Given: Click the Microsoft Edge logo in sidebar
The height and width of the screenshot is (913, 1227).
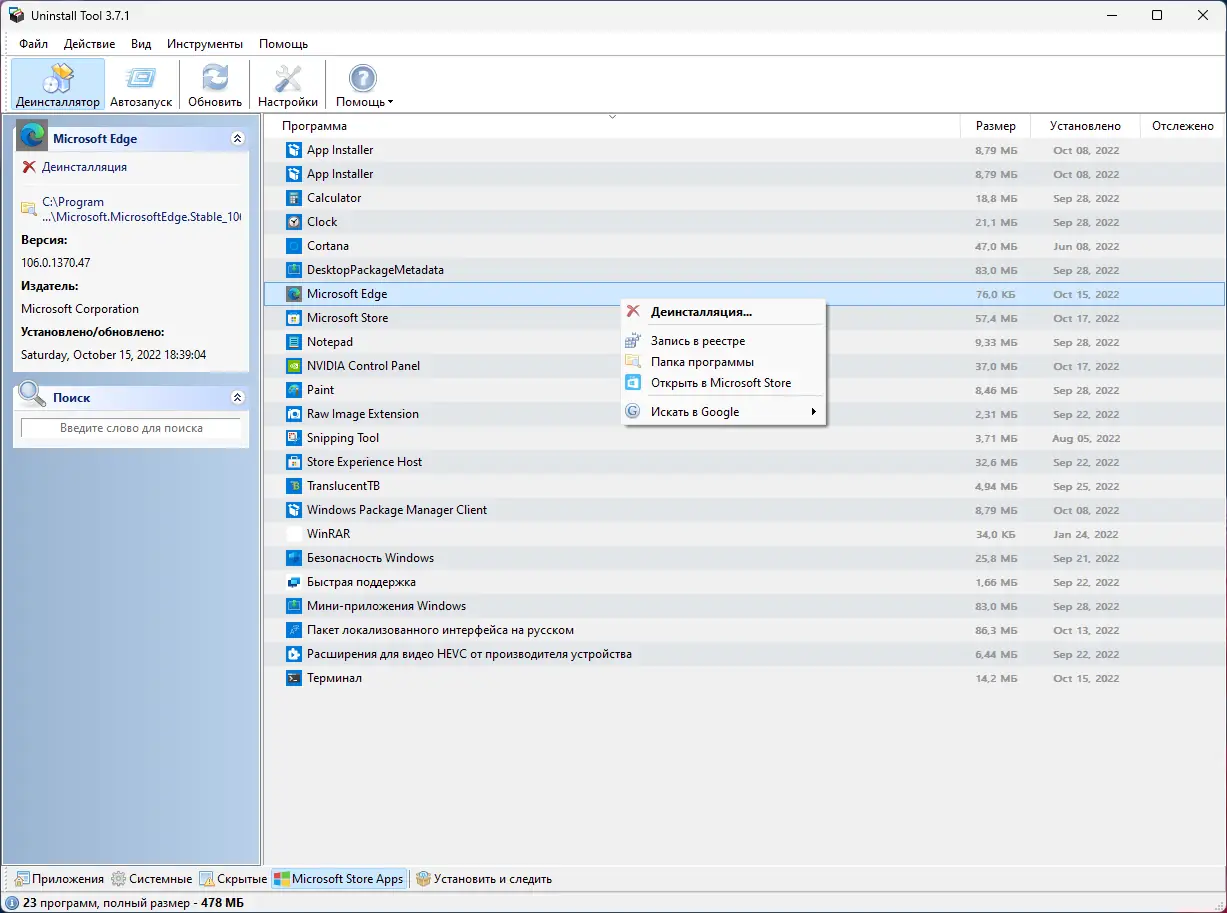Looking at the screenshot, I should (x=32, y=135).
